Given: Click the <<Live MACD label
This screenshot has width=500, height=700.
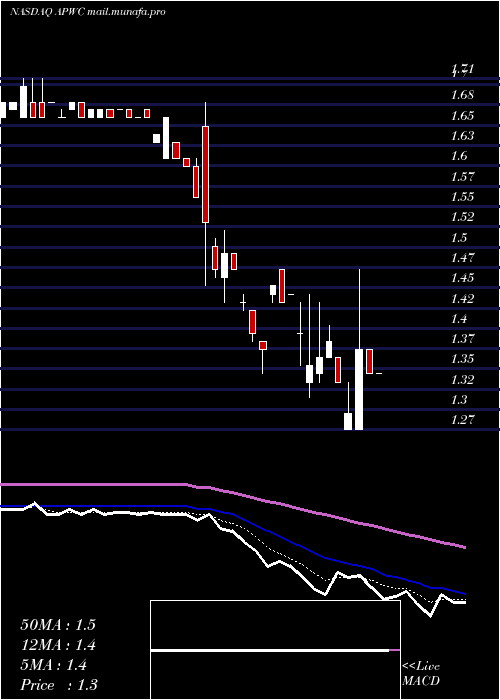Looking at the screenshot, I should pos(421,674).
